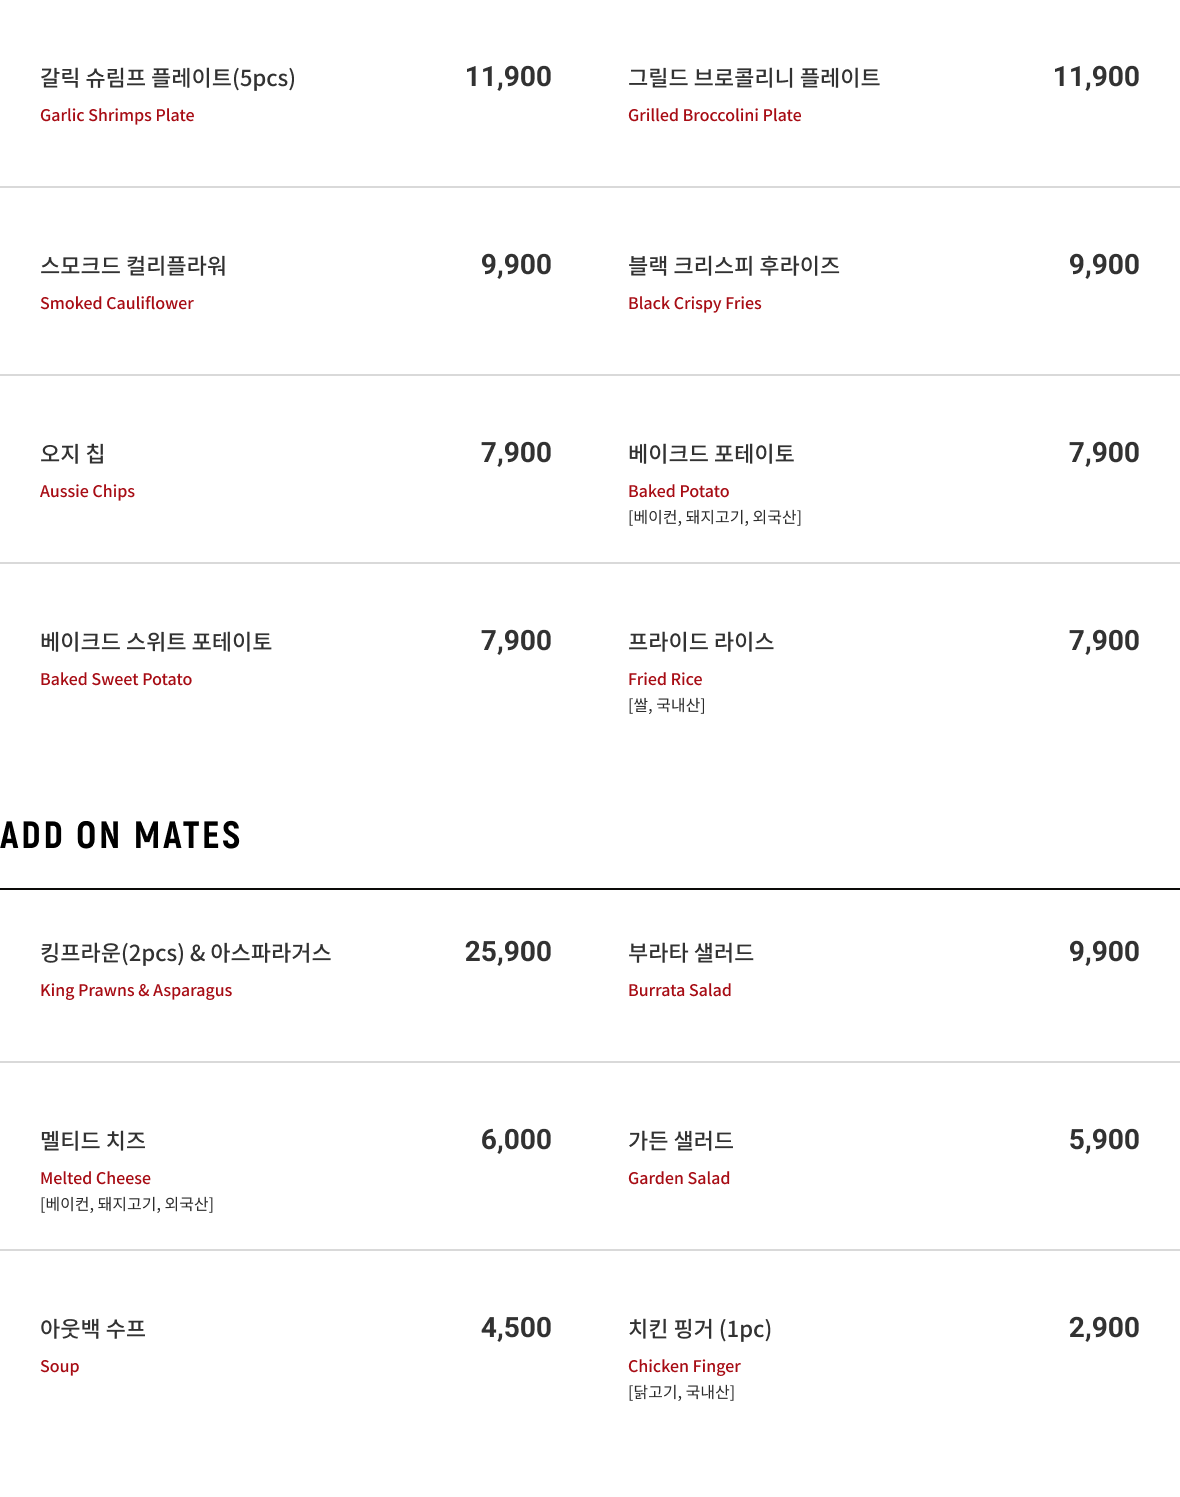The height and width of the screenshot is (1497, 1180).
Task: Choose the Soup add-on item
Action: pos(296,1345)
